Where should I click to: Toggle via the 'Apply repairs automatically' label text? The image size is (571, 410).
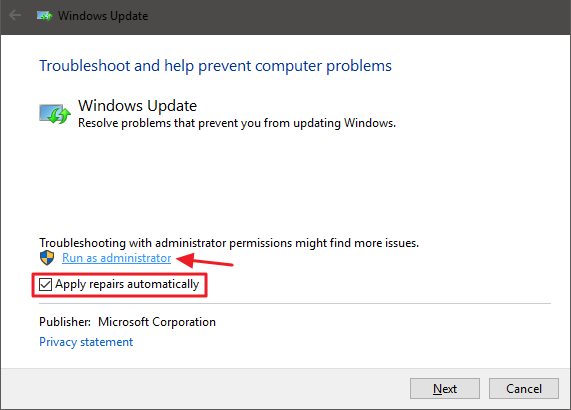click(127, 284)
